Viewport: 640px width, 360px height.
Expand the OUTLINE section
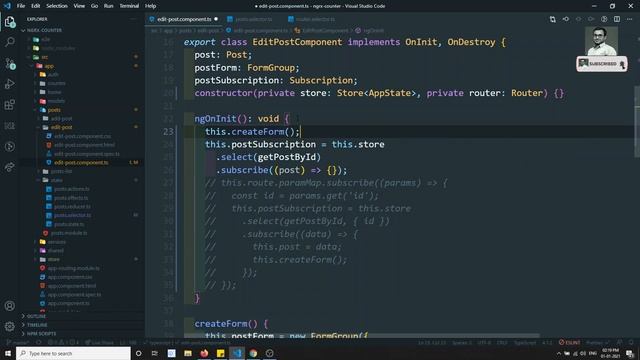tap(36, 316)
